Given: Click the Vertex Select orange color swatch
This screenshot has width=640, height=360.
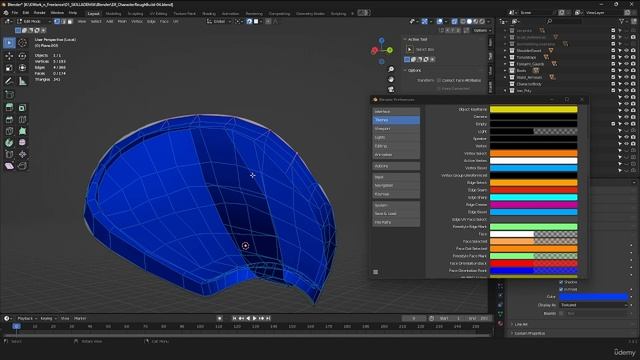Looking at the screenshot, I should (533, 153).
